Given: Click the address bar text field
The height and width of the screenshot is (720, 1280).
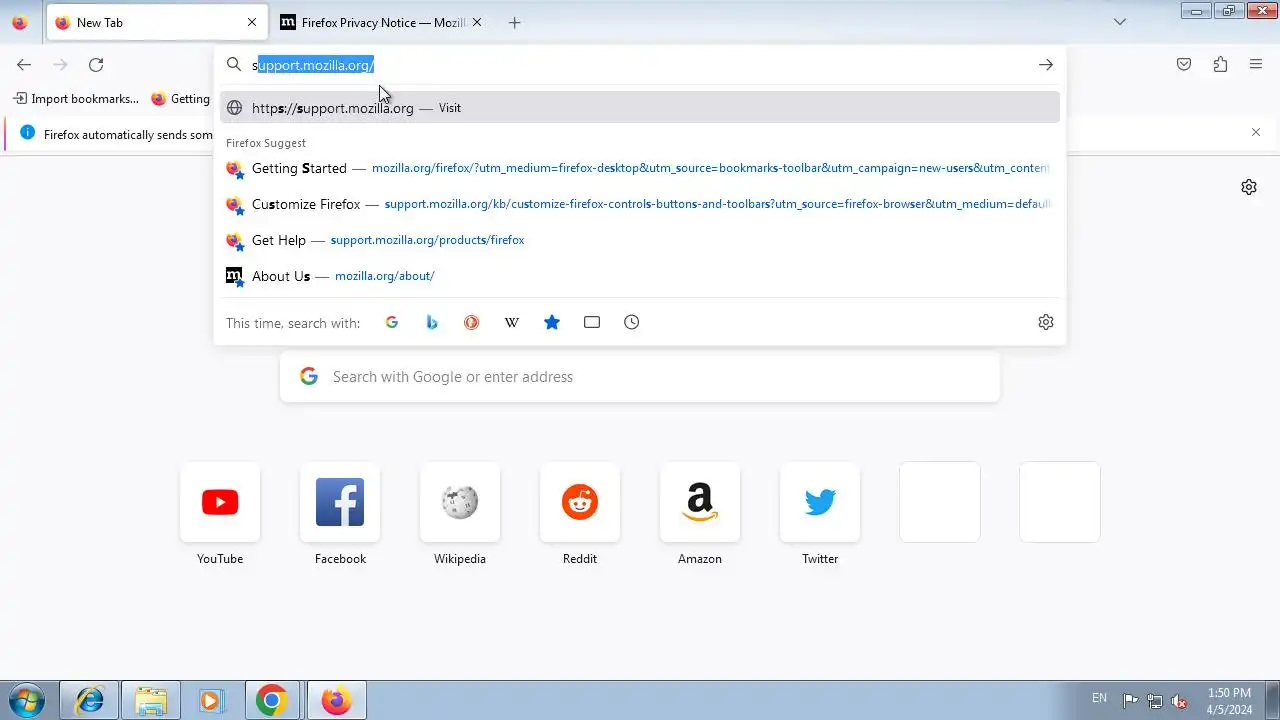Looking at the screenshot, I should 640,65.
